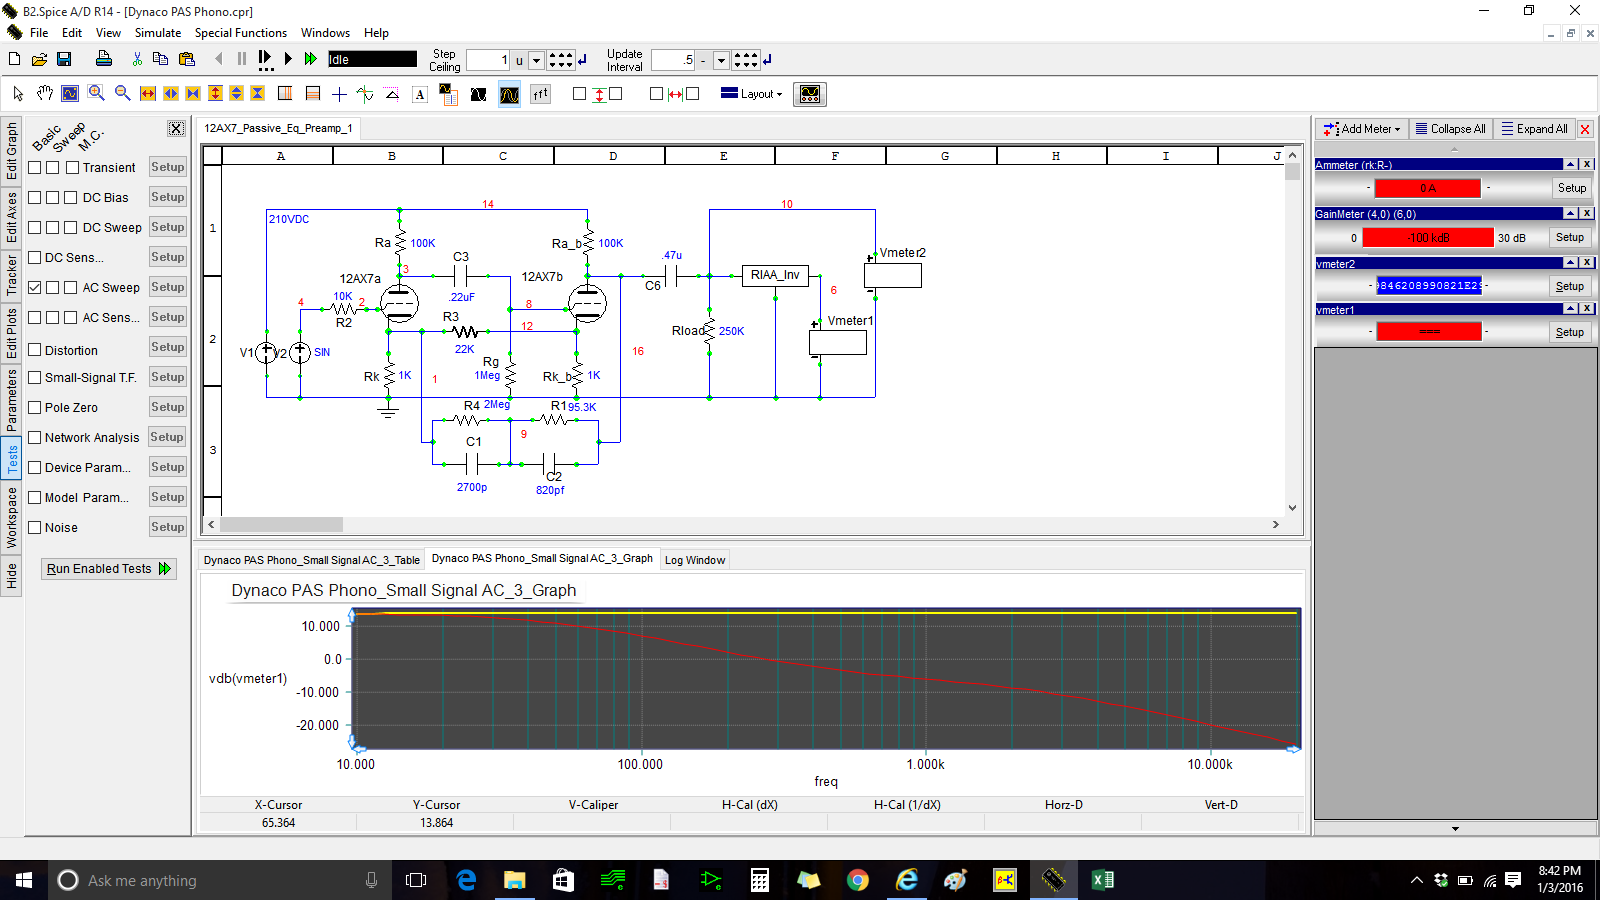Open the oscilloscope icon next to Layout
The width and height of the screenshot is (1600, 900).
810,95
